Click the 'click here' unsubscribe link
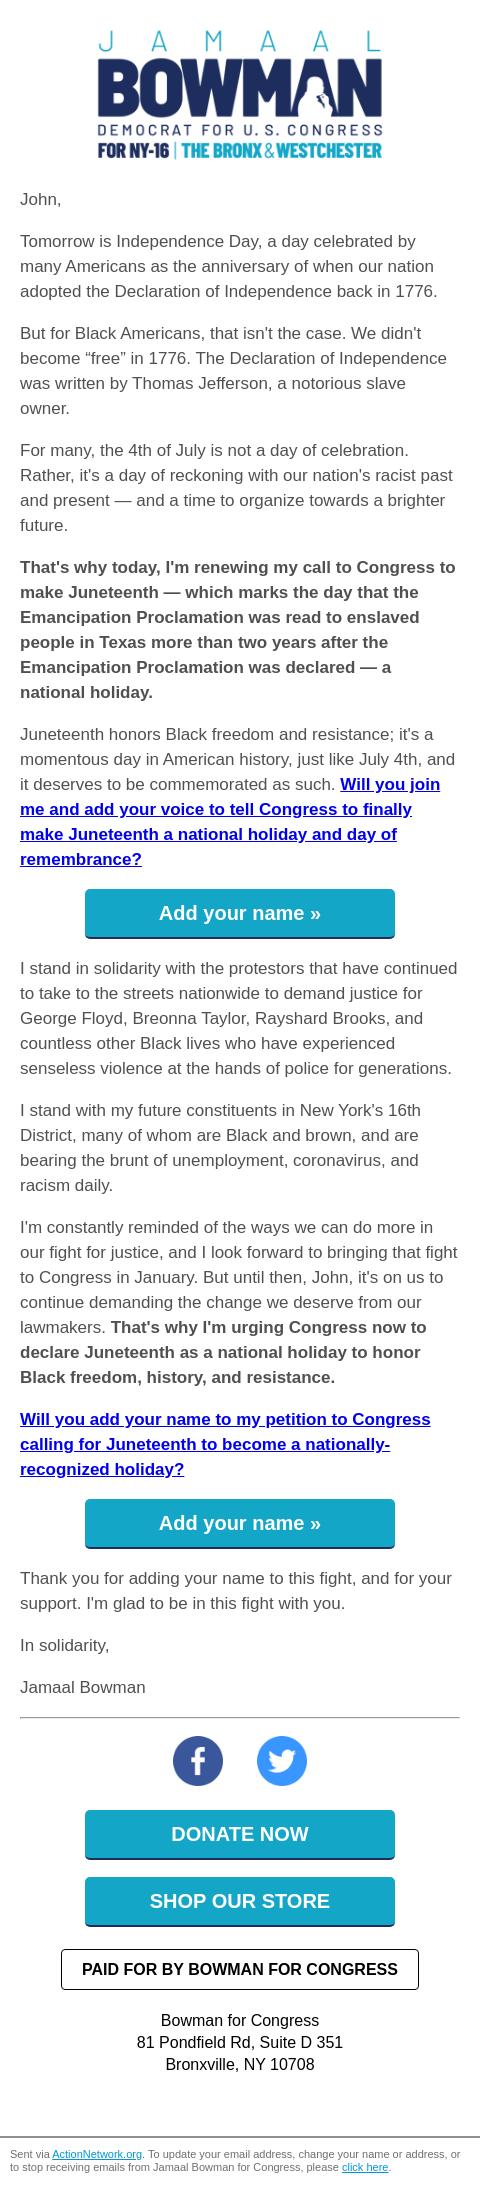 pos(365,2167)
